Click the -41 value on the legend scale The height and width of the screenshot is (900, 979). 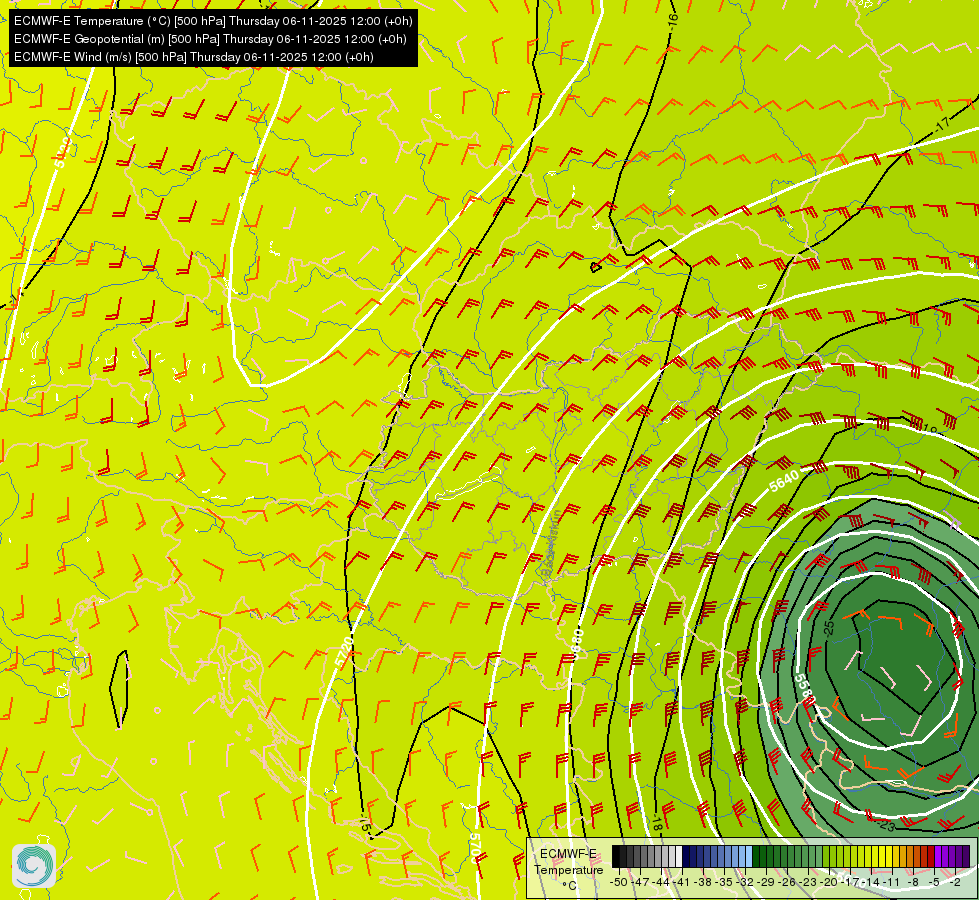tap(681, 882)
